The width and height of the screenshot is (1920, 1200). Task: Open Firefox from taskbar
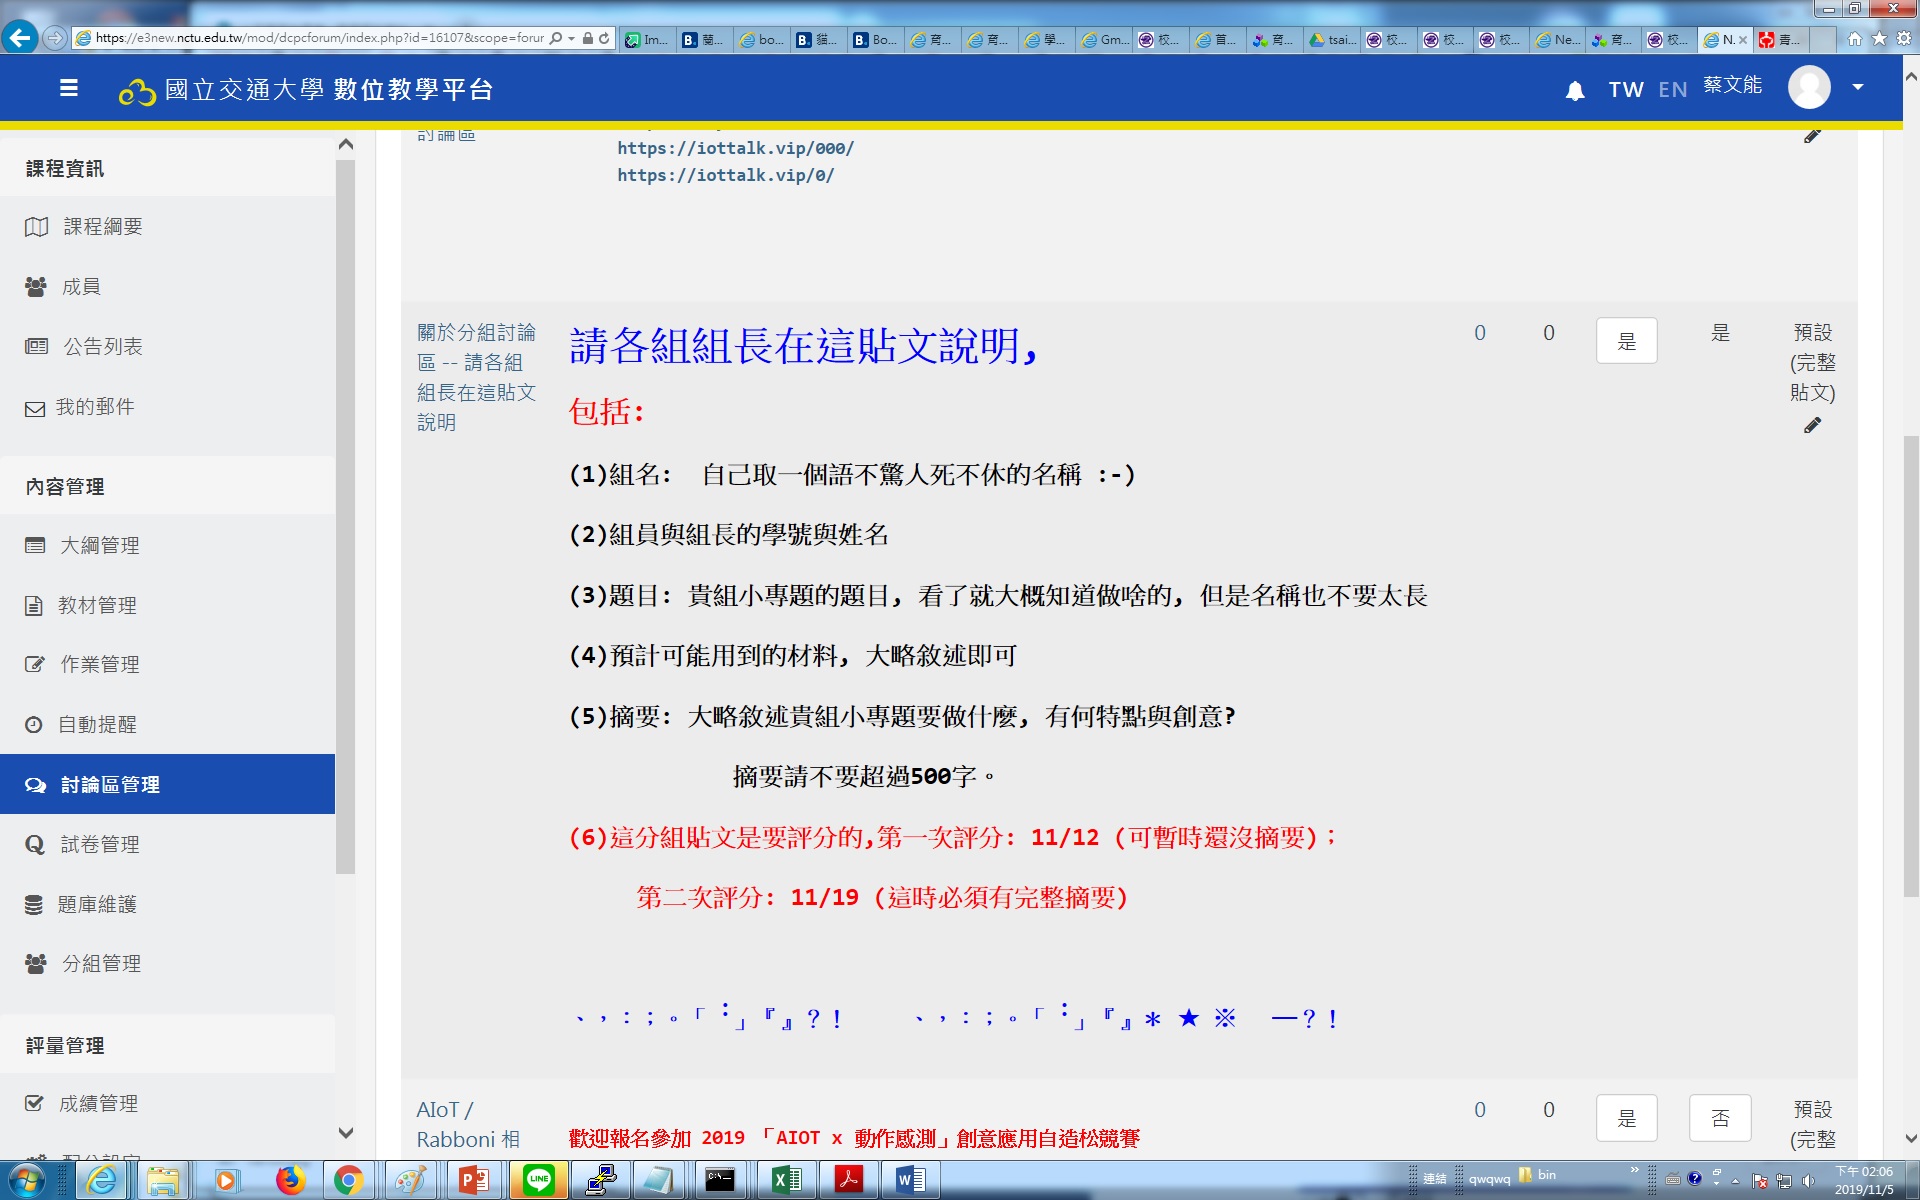pos(290,1180)
